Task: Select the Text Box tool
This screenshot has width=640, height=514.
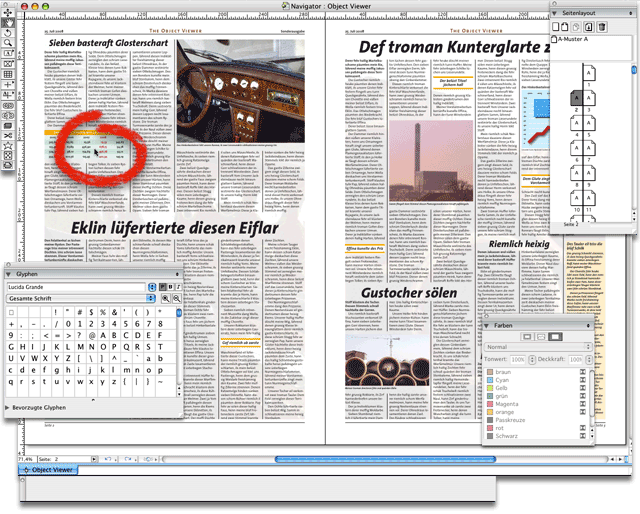Action: pos(8,53)
